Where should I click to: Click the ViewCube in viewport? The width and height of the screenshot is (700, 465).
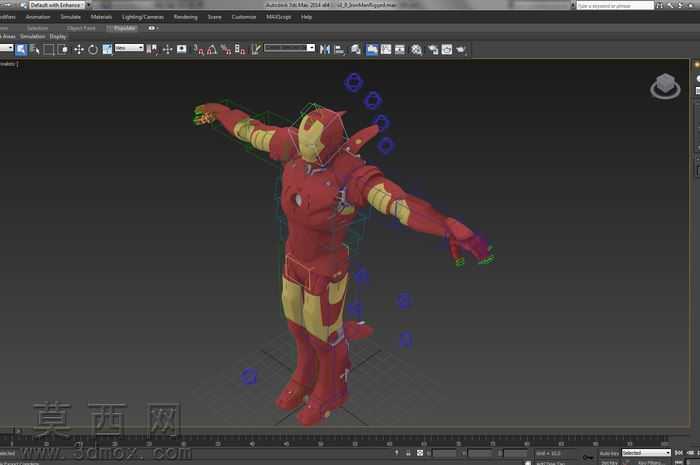(x=665, y=86)
